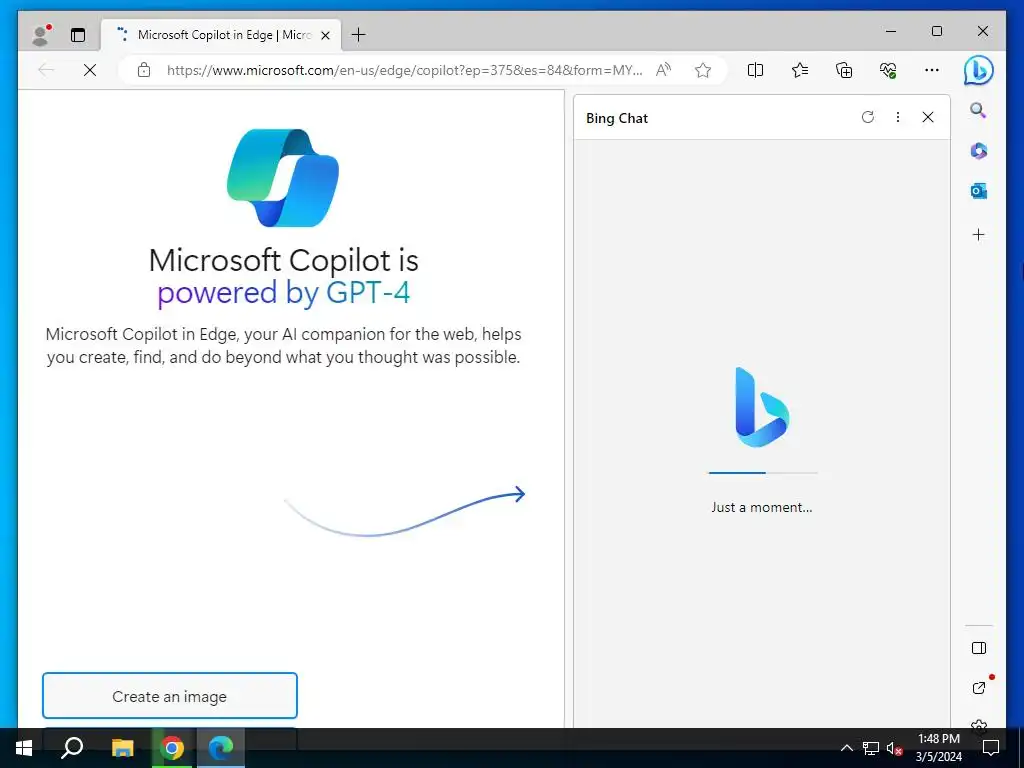Select the Microsoft Copilot in Edge tab
The image size is (1024, 768).
[x=221, y=35]
